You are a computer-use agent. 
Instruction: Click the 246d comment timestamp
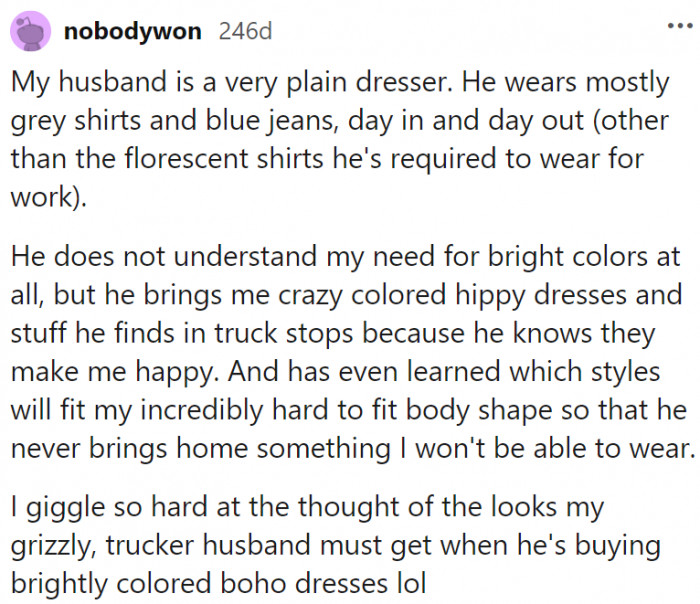click(x=245, y=31)
